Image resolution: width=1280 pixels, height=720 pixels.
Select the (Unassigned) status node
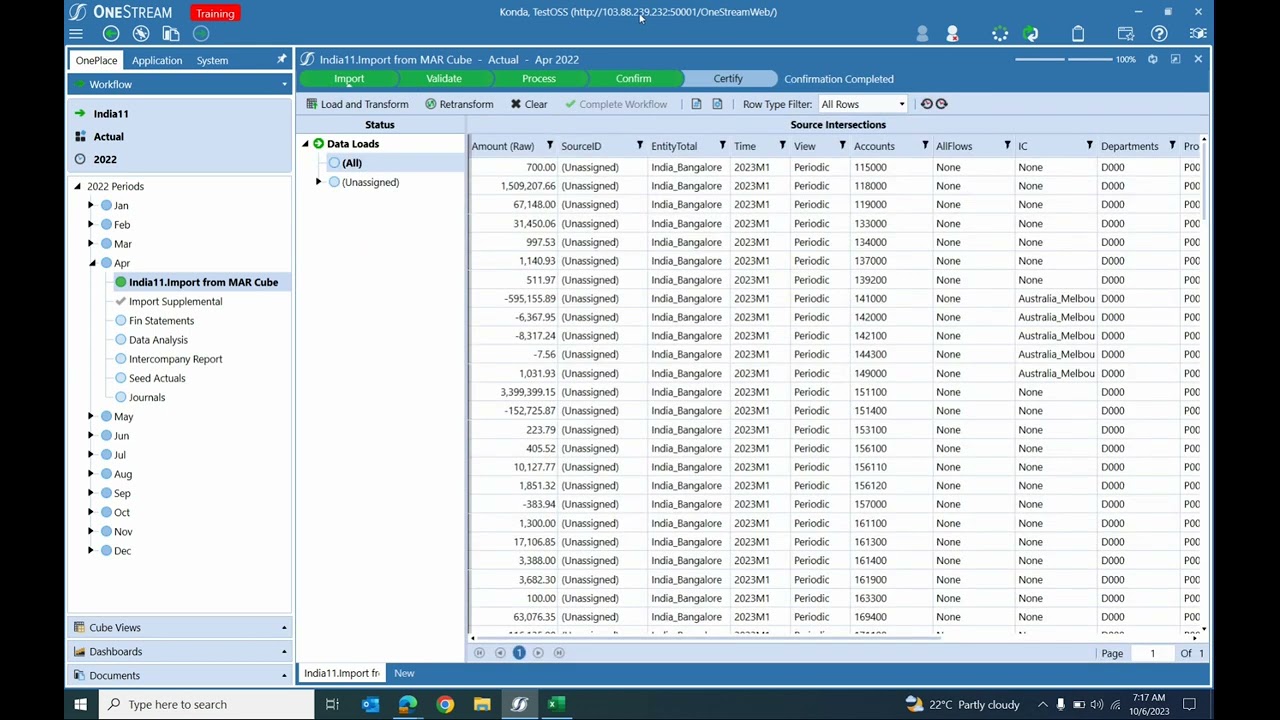370,182
